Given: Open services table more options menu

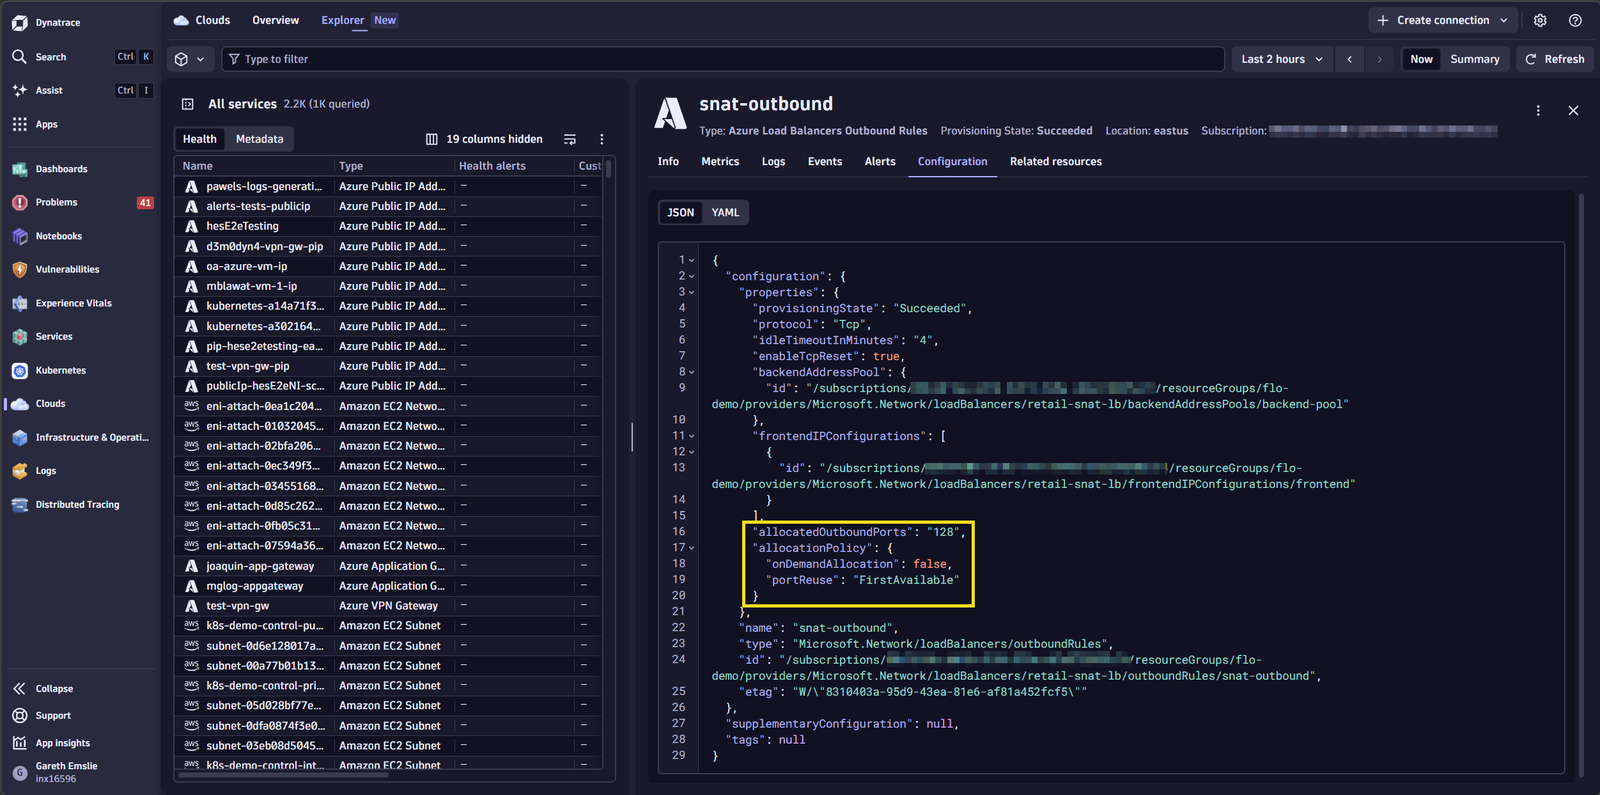Looking at the screenshot, I should tap(601, 139).
